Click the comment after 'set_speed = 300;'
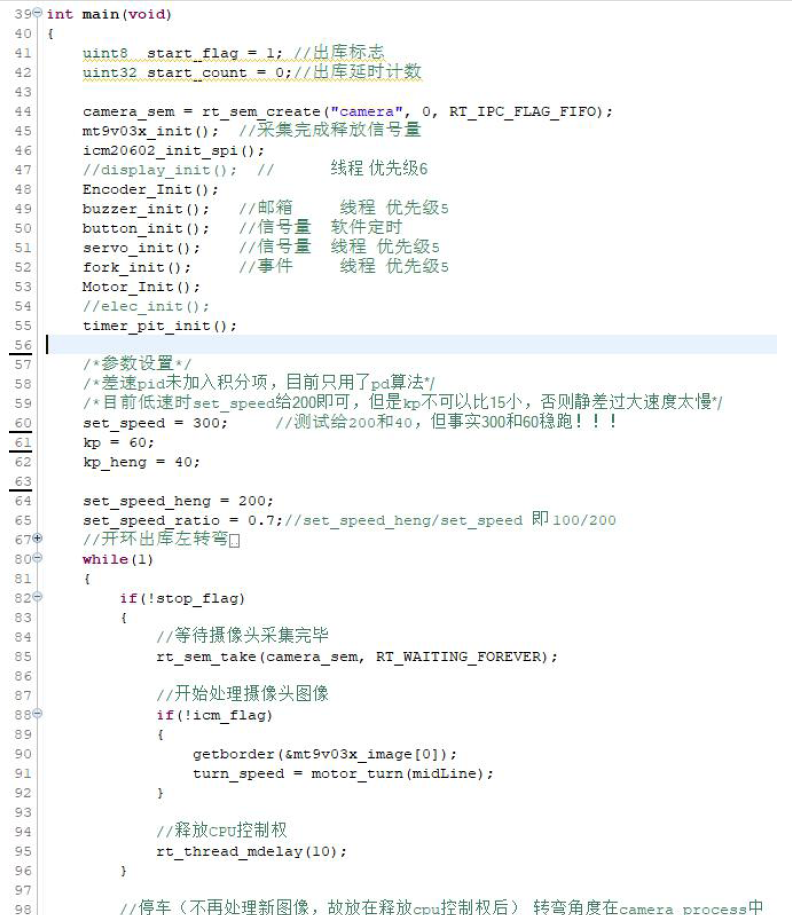Image resolution: width=792 pixels, height=915 pixels. (446, 422)
